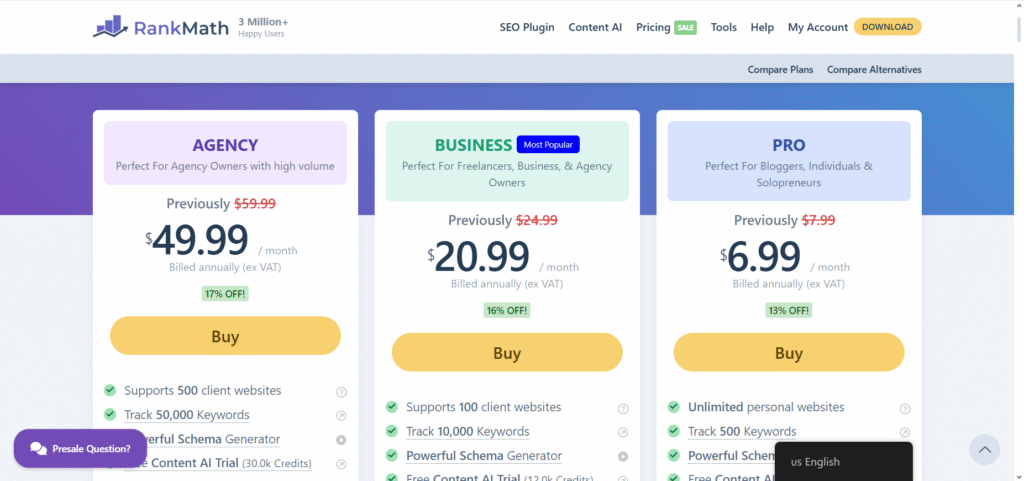Open the Compare Alternatives link

pos(874,69)
